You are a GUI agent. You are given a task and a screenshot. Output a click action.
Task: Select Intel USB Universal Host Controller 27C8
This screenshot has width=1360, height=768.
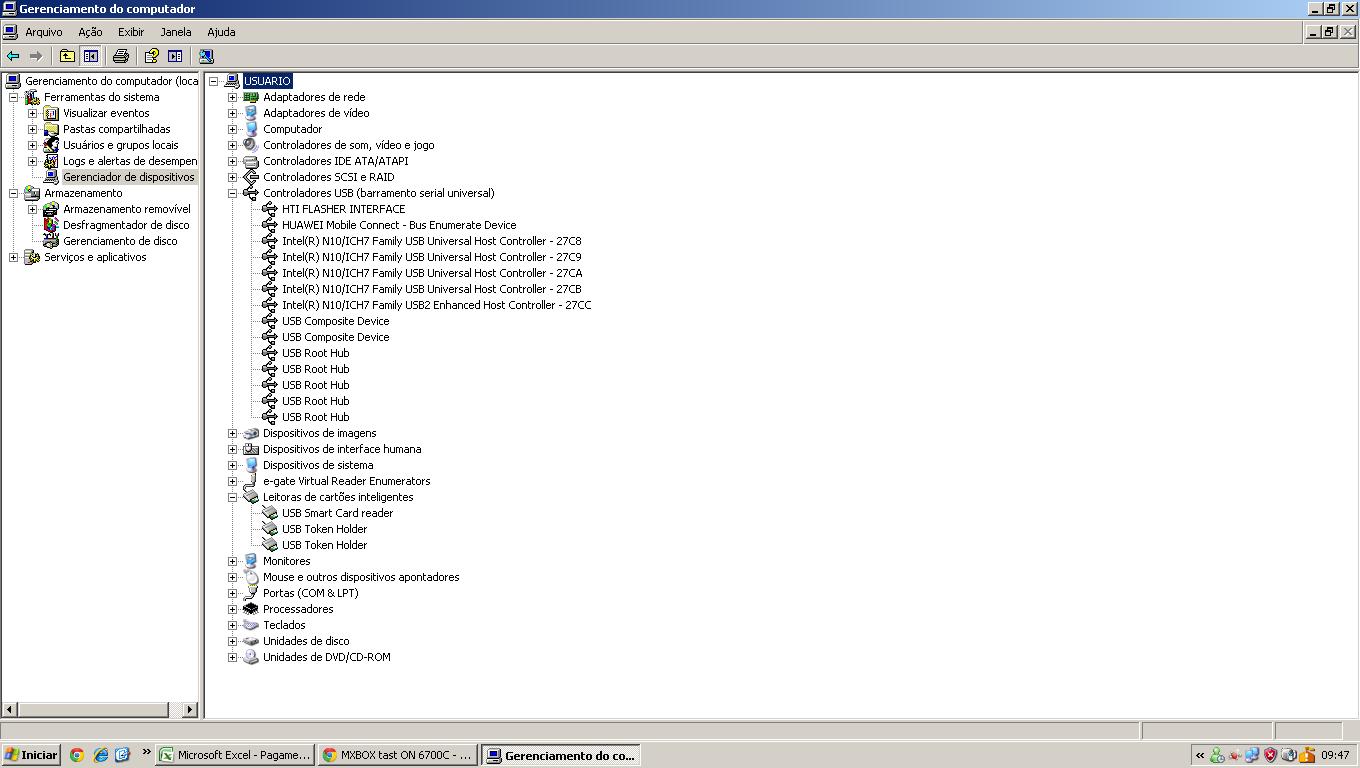431,241
